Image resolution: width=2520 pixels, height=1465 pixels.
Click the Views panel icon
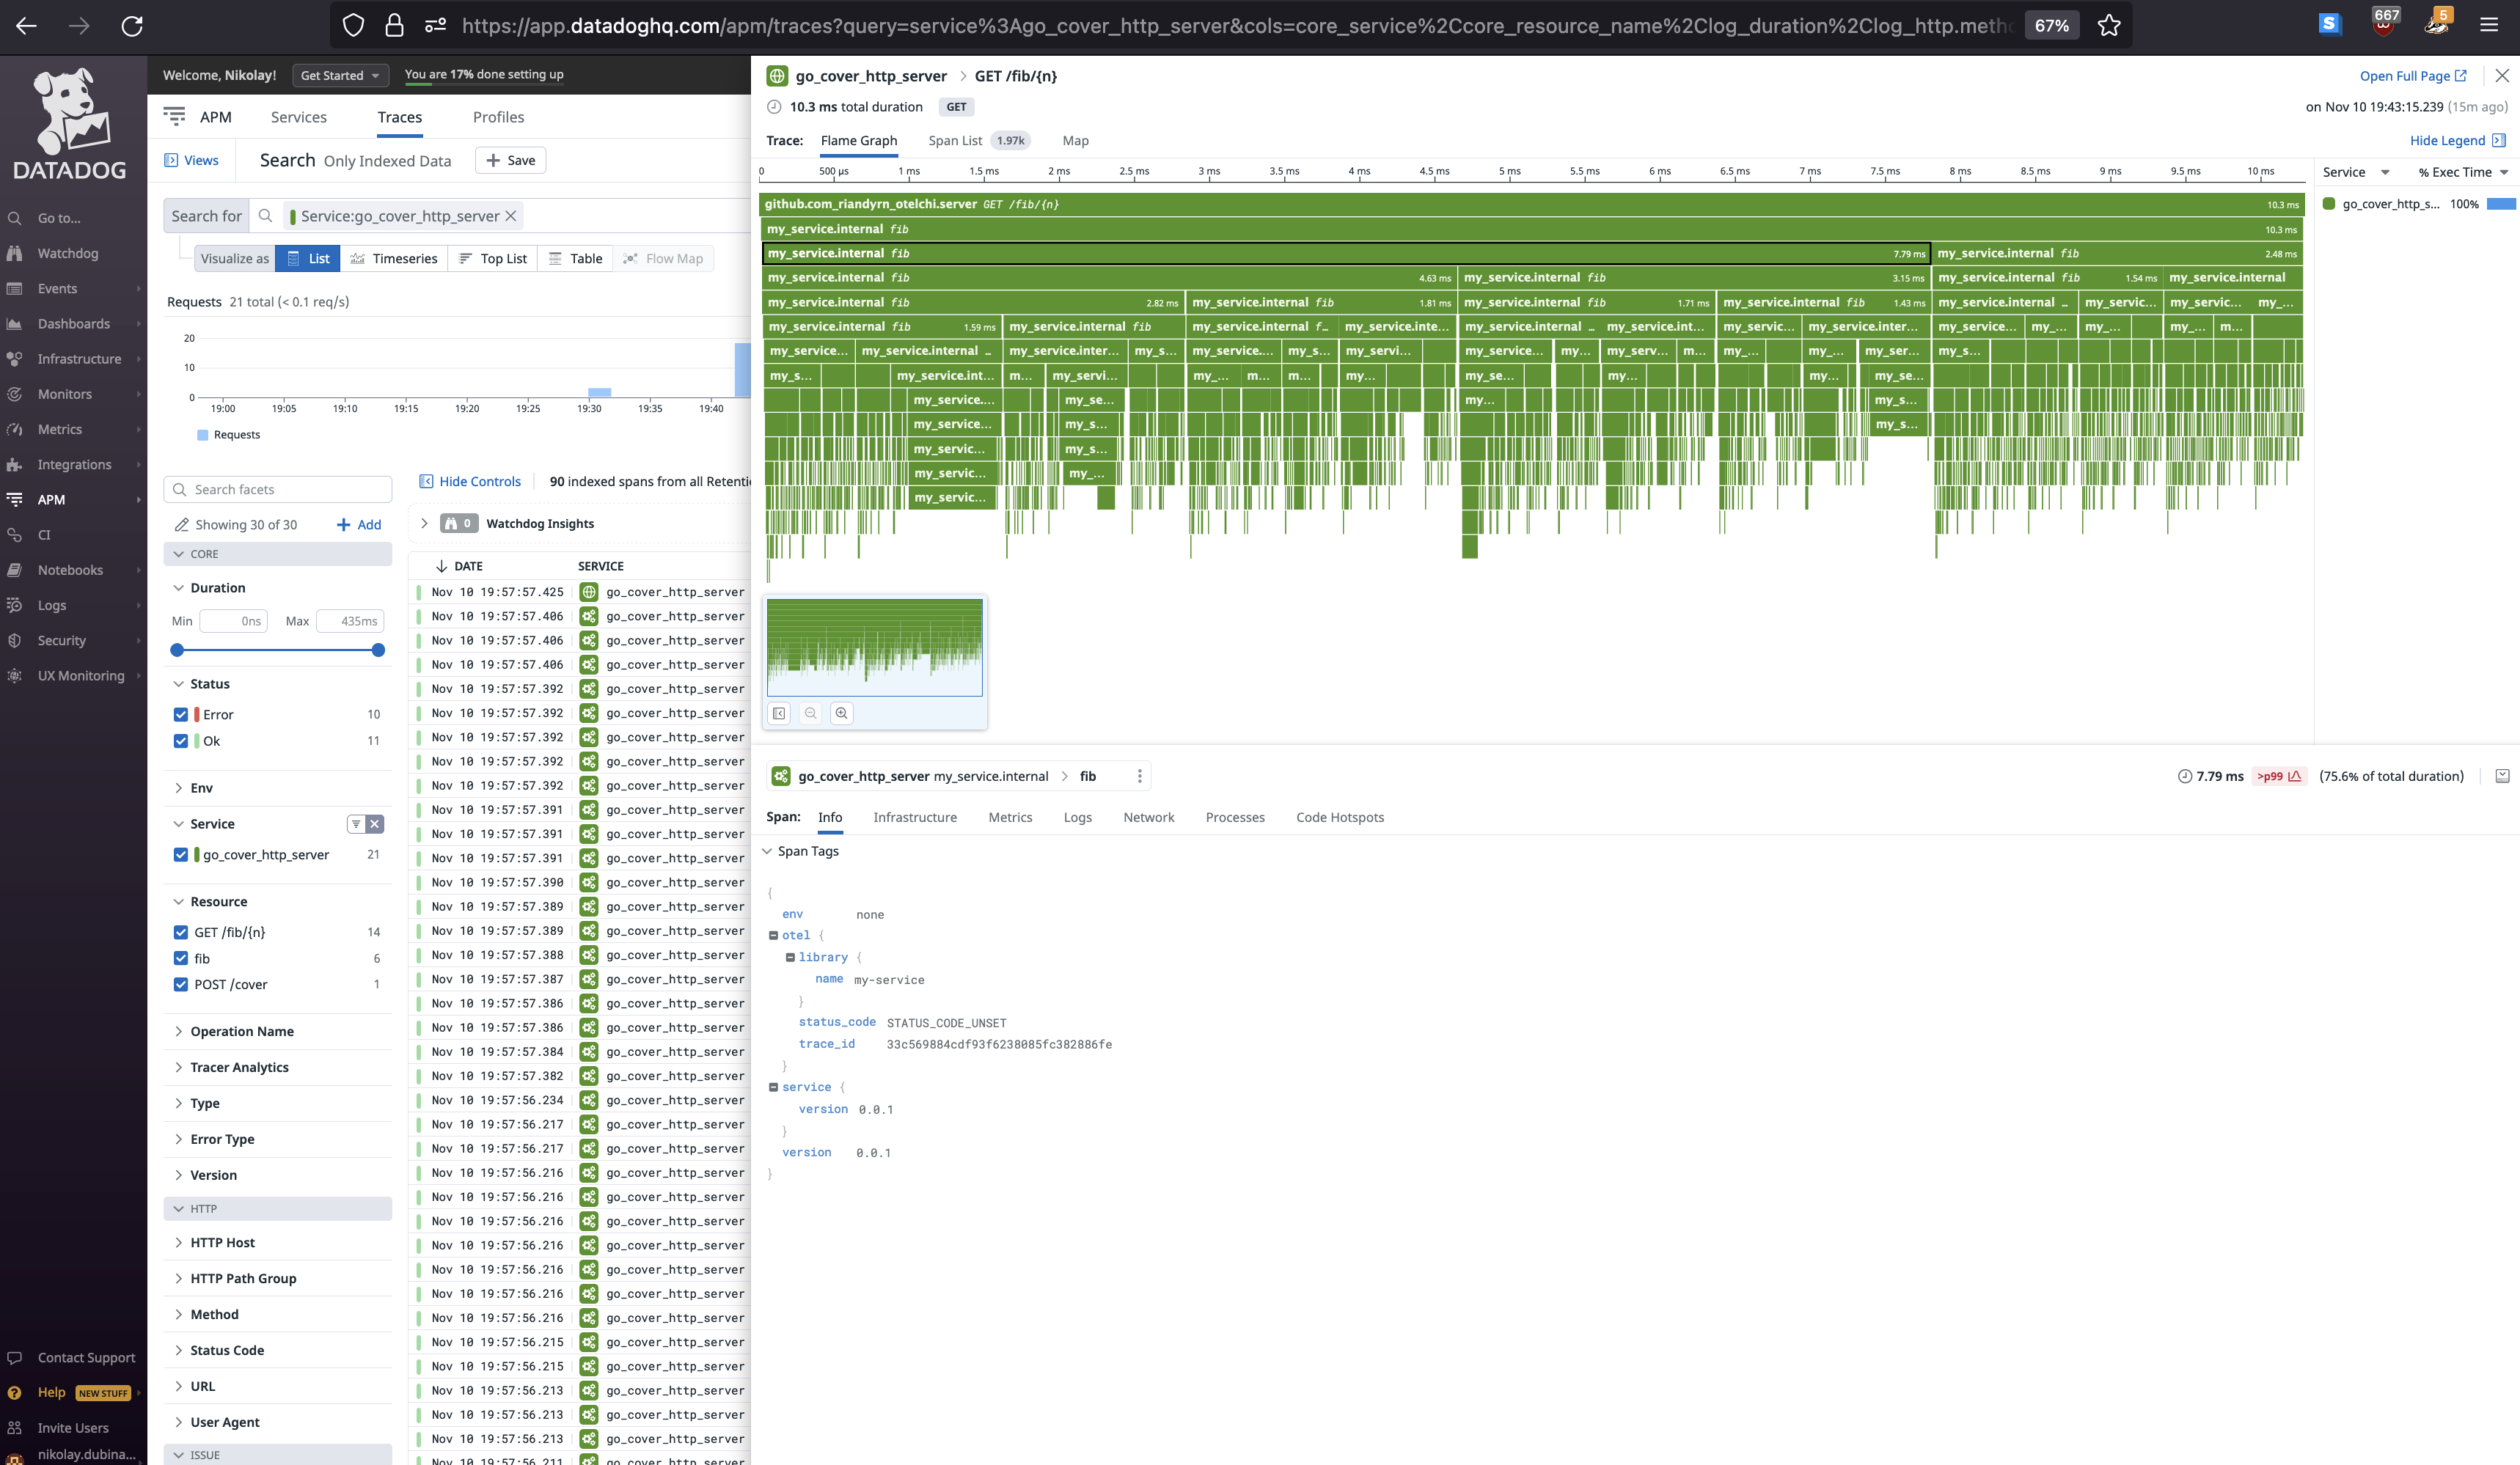point(171,160)
